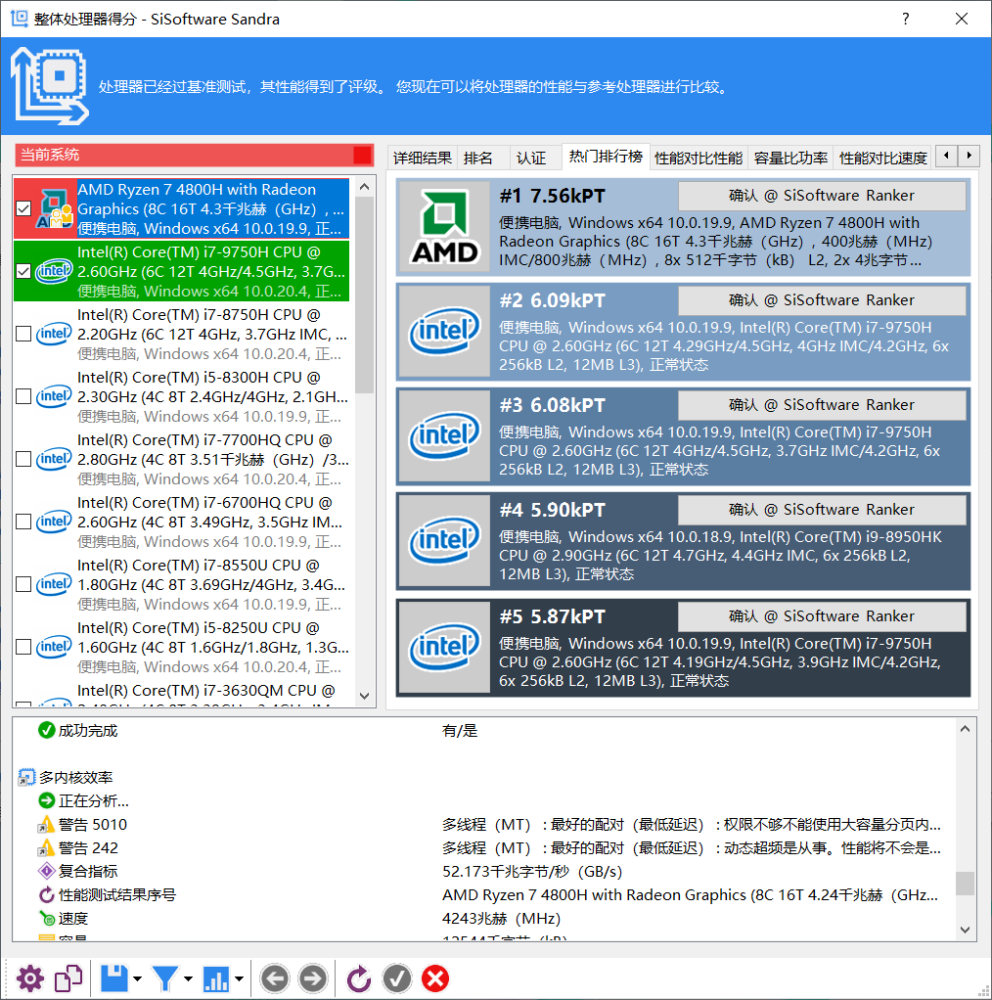Viewport: 992px width, 1000px height.
Task: Click the blue floppy-disk save icon
Action: [115, 978]
